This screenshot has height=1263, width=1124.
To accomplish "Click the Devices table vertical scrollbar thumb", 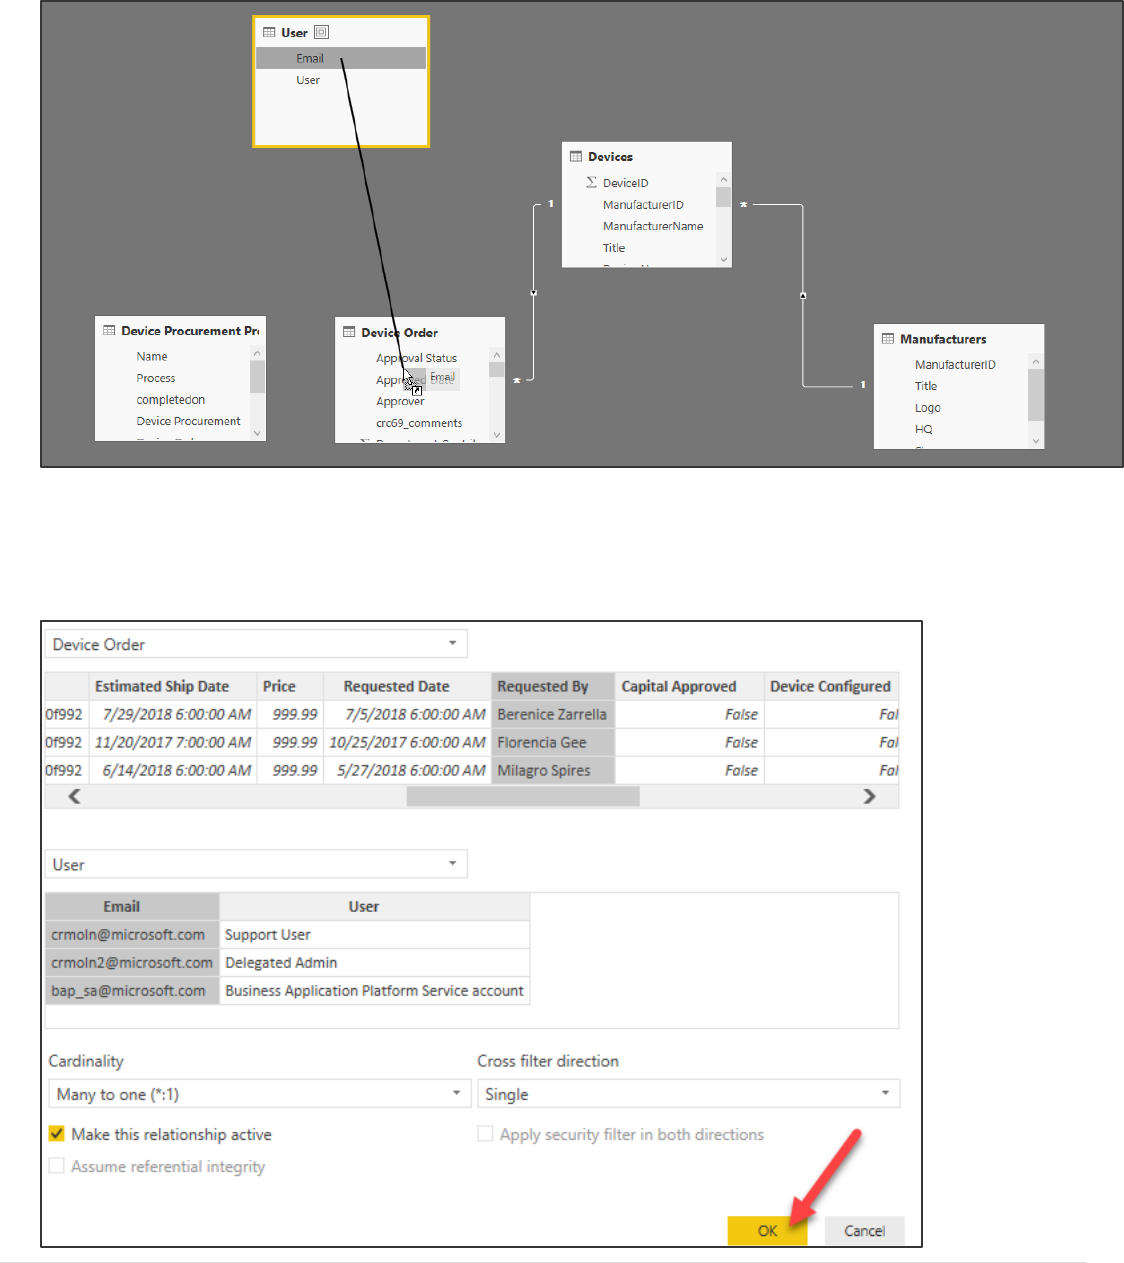I will click(x=723, y=197).
